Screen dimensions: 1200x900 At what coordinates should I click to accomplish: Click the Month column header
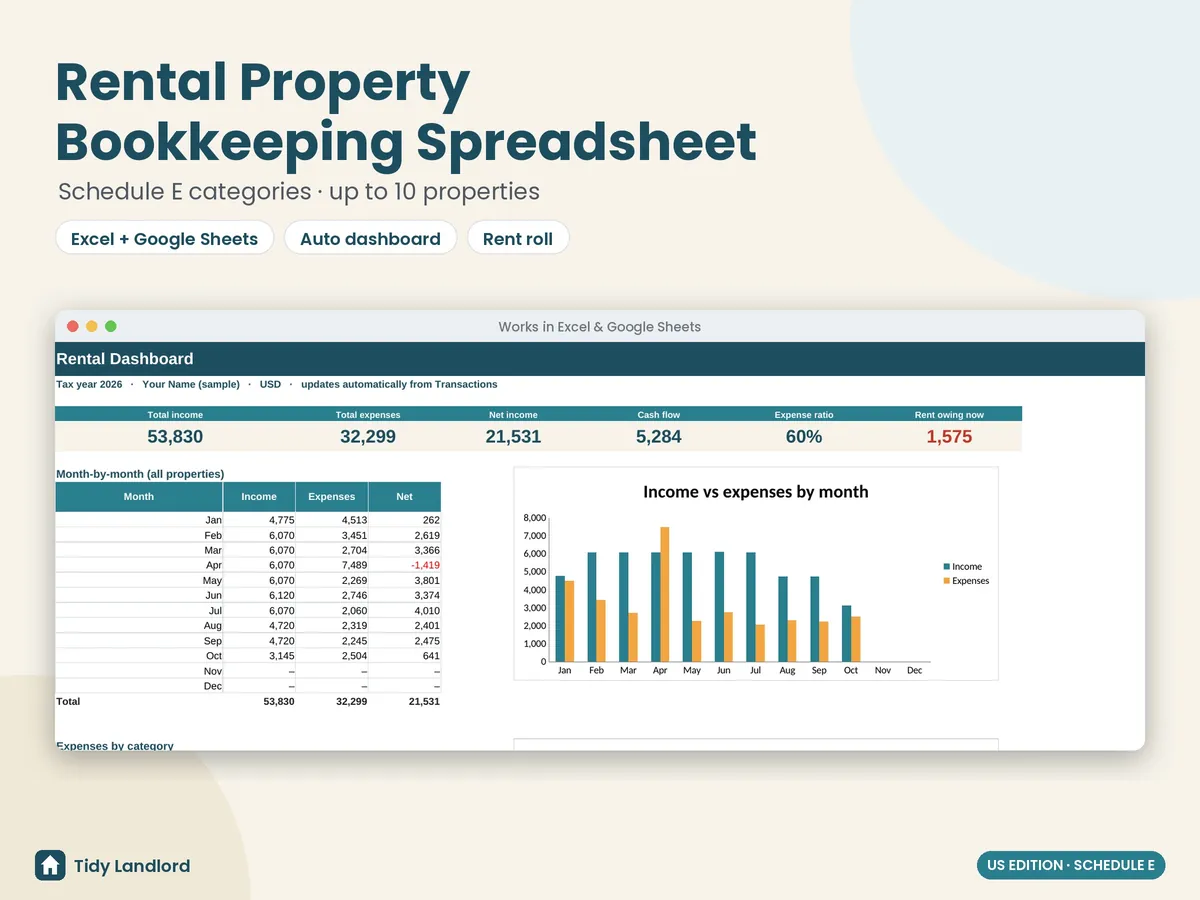[139, 497]
